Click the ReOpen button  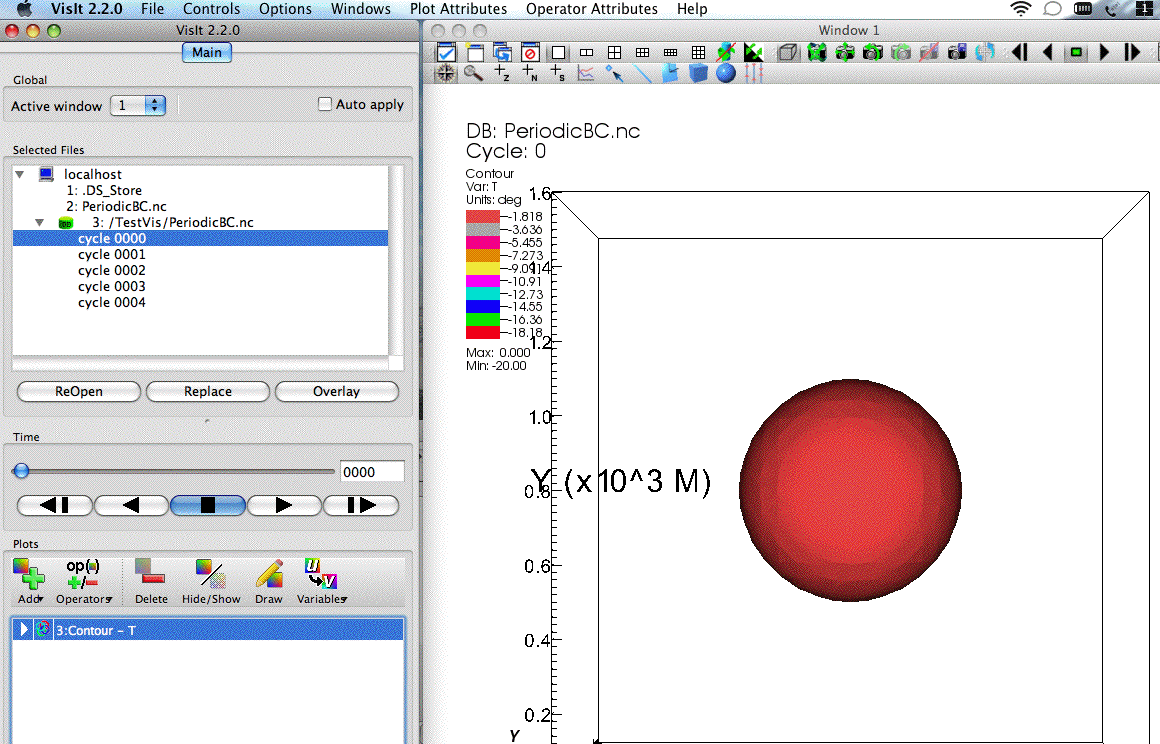pyautogui.click(x=79, y=391)
